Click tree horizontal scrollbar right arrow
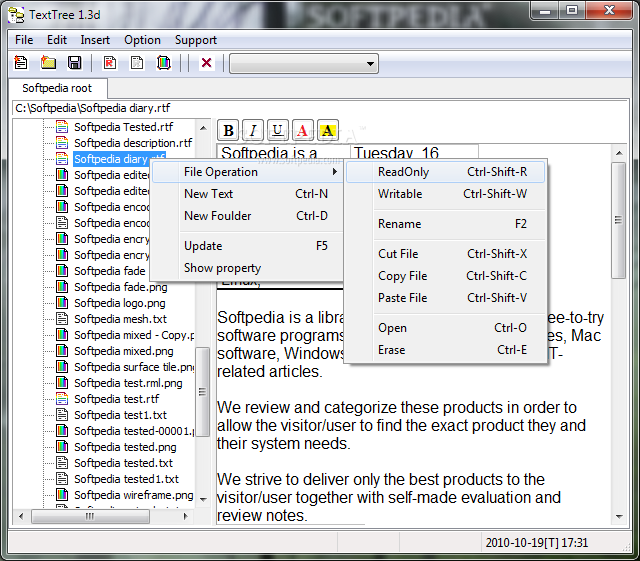 [x=186, y=516]
